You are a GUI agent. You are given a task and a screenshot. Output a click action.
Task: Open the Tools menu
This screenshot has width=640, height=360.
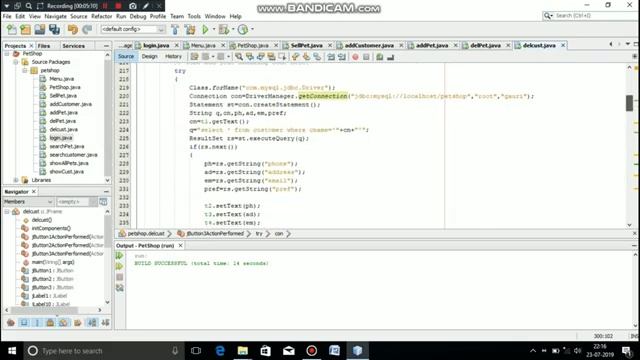pos(194,16)
